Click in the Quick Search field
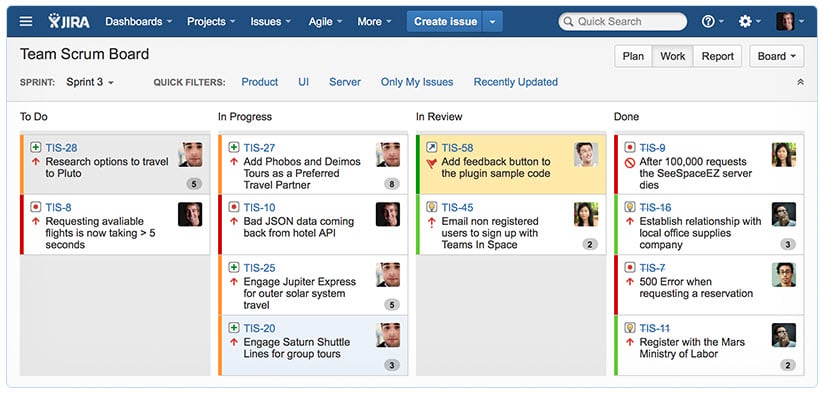This screenshot has width=822, height=394. [x=622, y=21]
